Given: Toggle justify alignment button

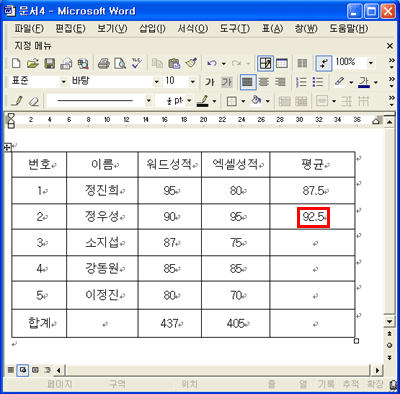Looking at the screenshot, I should pos(247,82).
